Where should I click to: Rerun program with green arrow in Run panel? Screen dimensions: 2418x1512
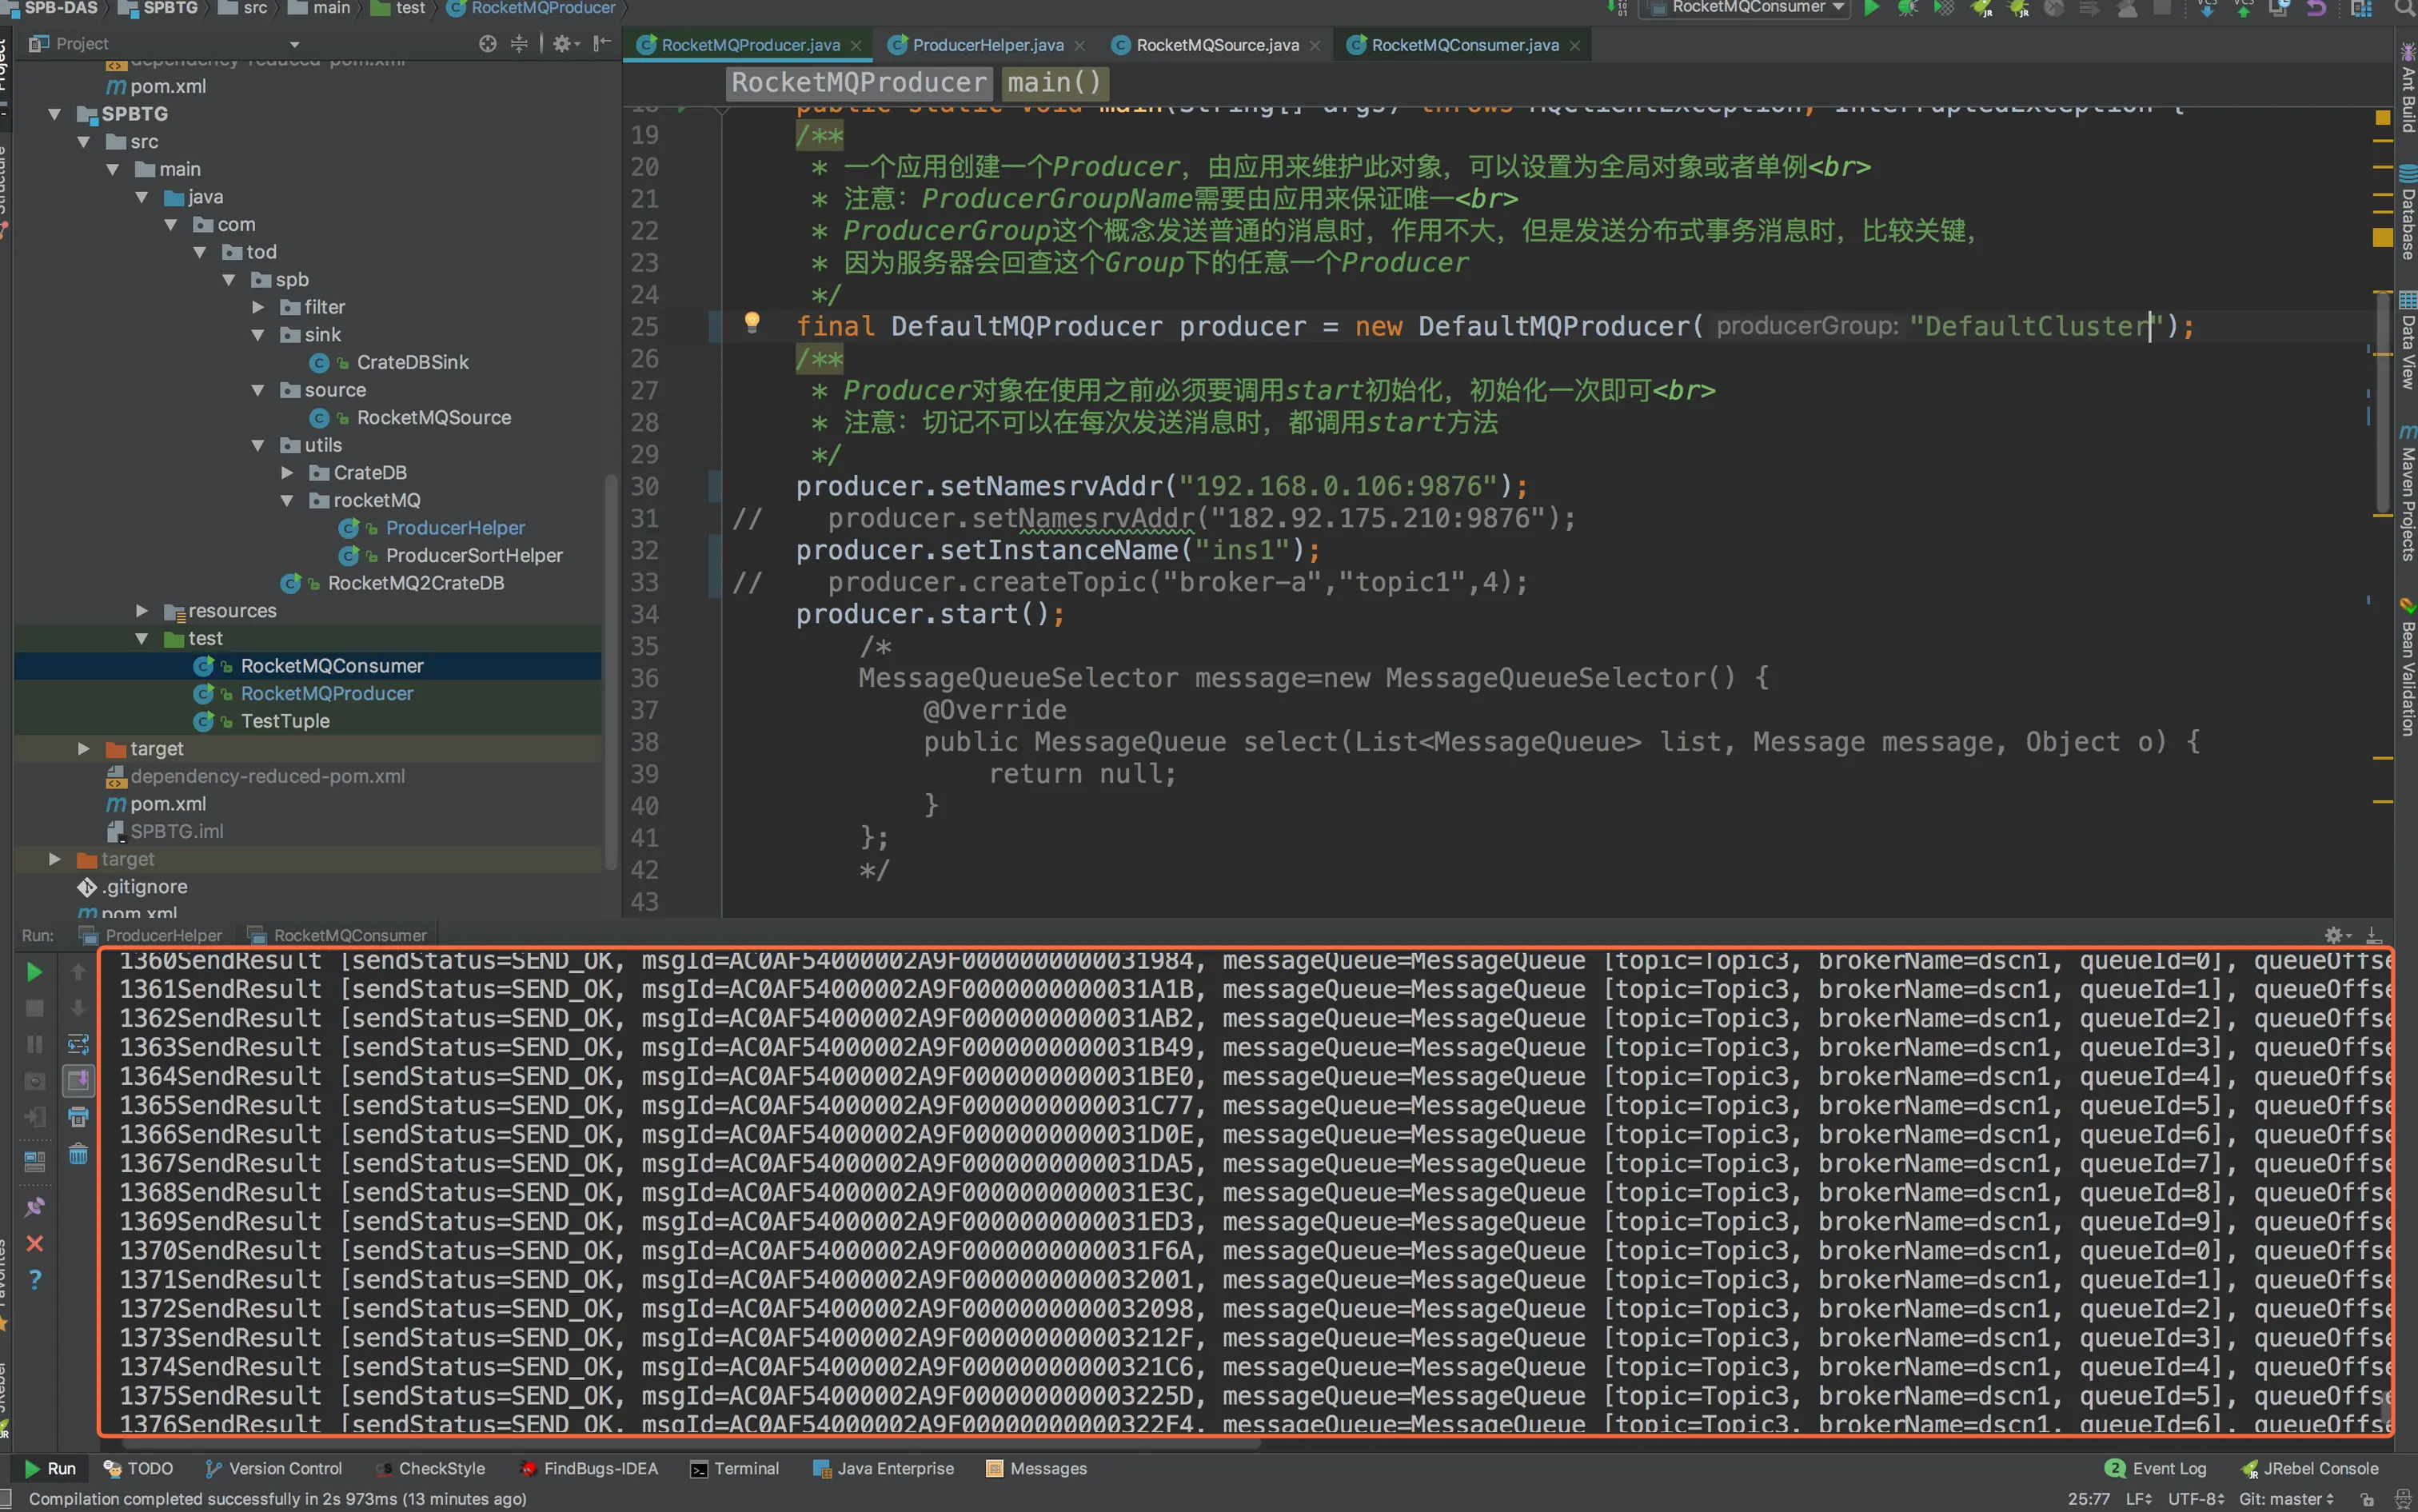tap(34, 972)
